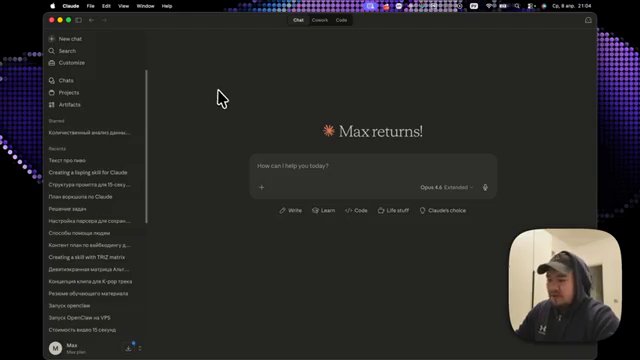The width and height of the screenshot is (640, 360).
Task: Click the Life stuff suggestion button
Action: point(393,211)
